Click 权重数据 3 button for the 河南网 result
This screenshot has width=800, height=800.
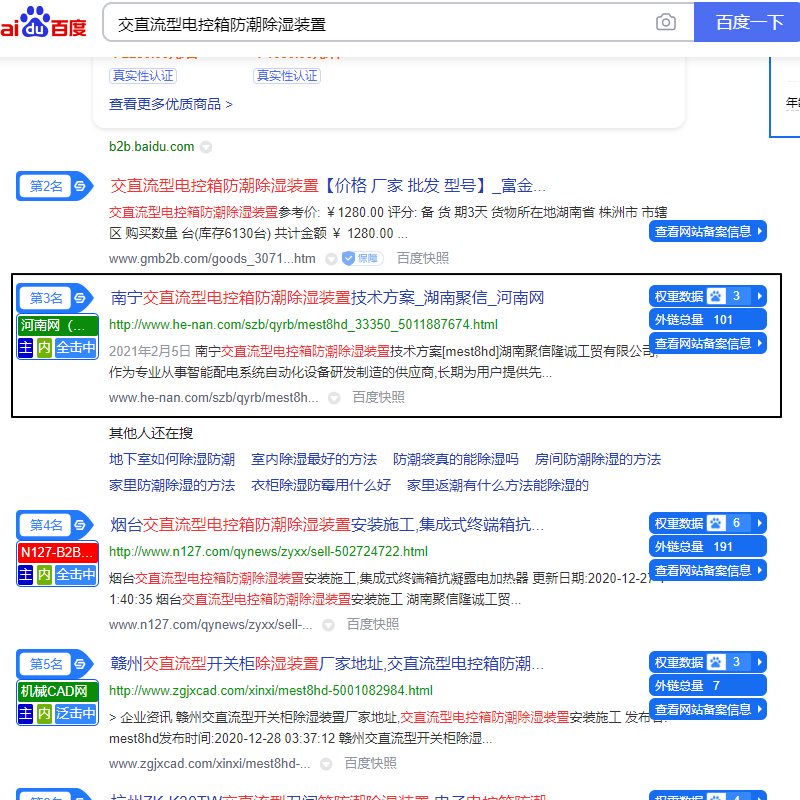click(x=708, y=296)
